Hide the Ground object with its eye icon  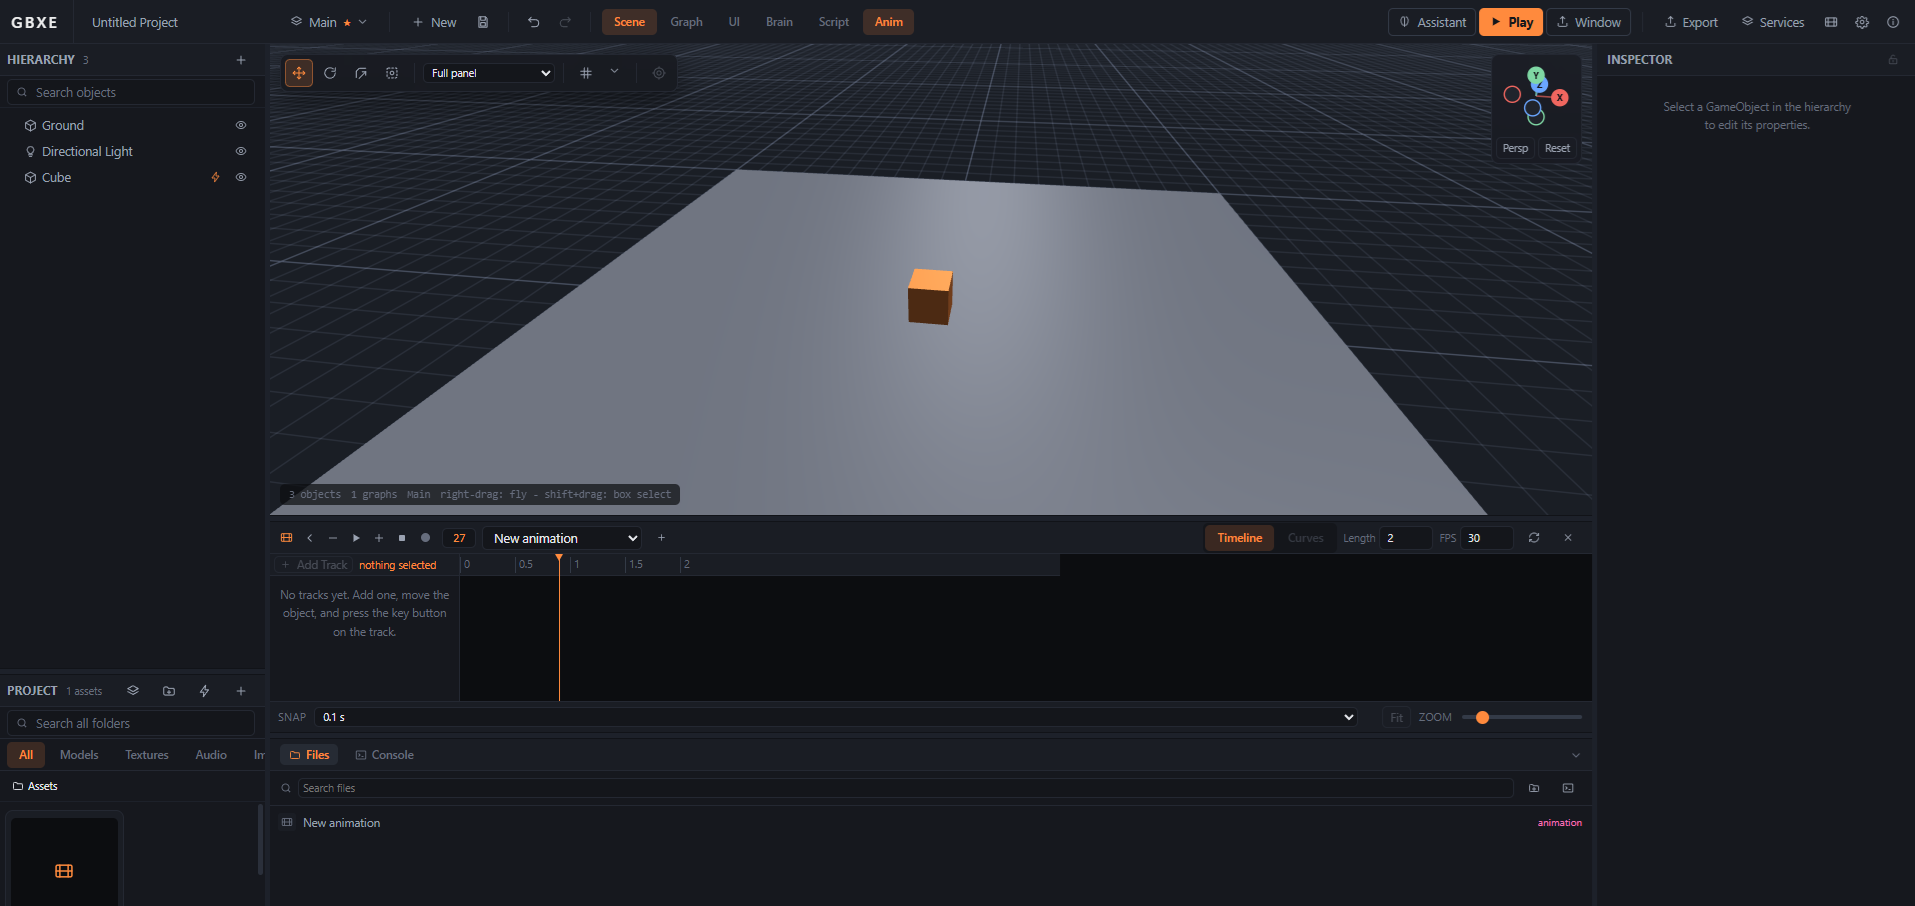(241, 125)
